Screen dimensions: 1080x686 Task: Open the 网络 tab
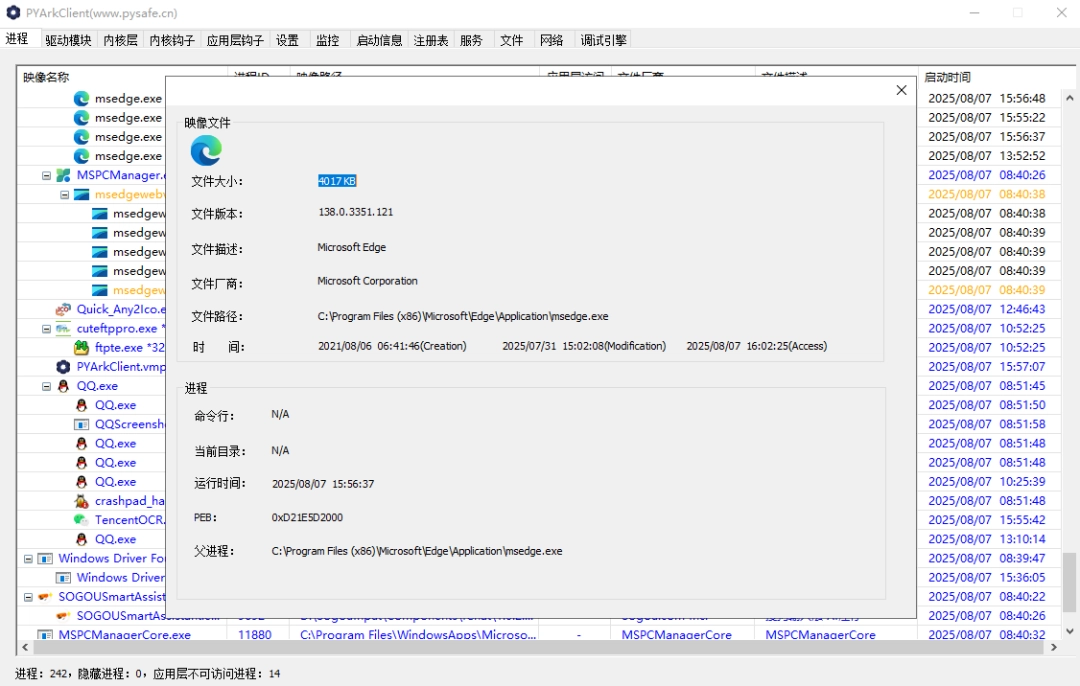tap(552, 40)
